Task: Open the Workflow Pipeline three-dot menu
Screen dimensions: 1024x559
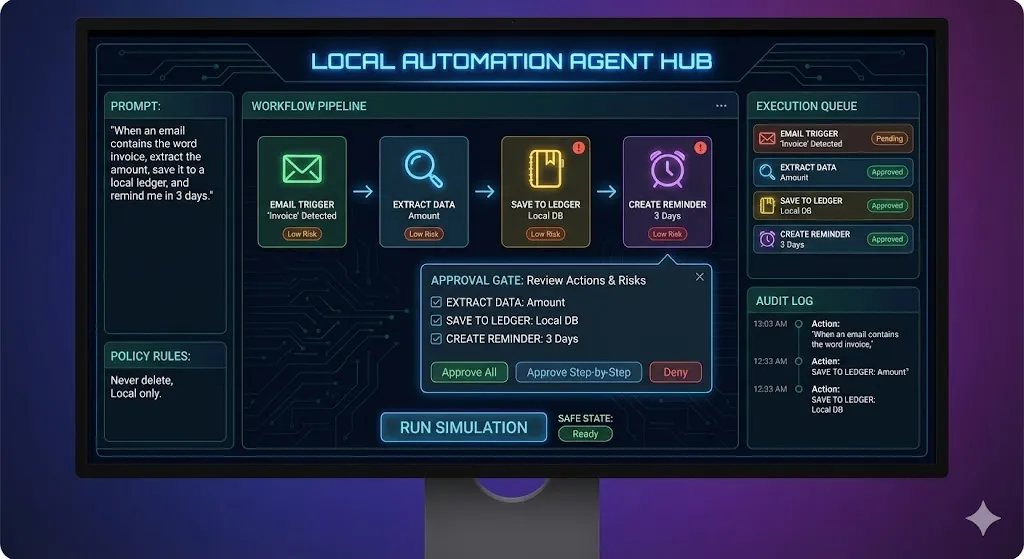Action: [721, 106]
